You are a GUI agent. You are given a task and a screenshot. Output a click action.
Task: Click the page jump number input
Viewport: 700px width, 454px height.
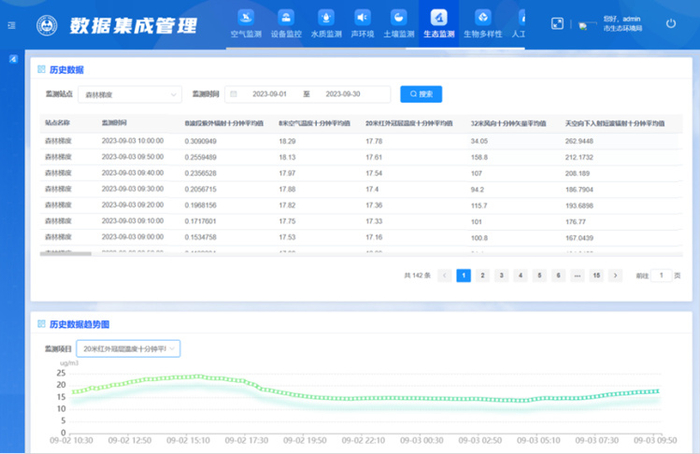coord(661,274)
